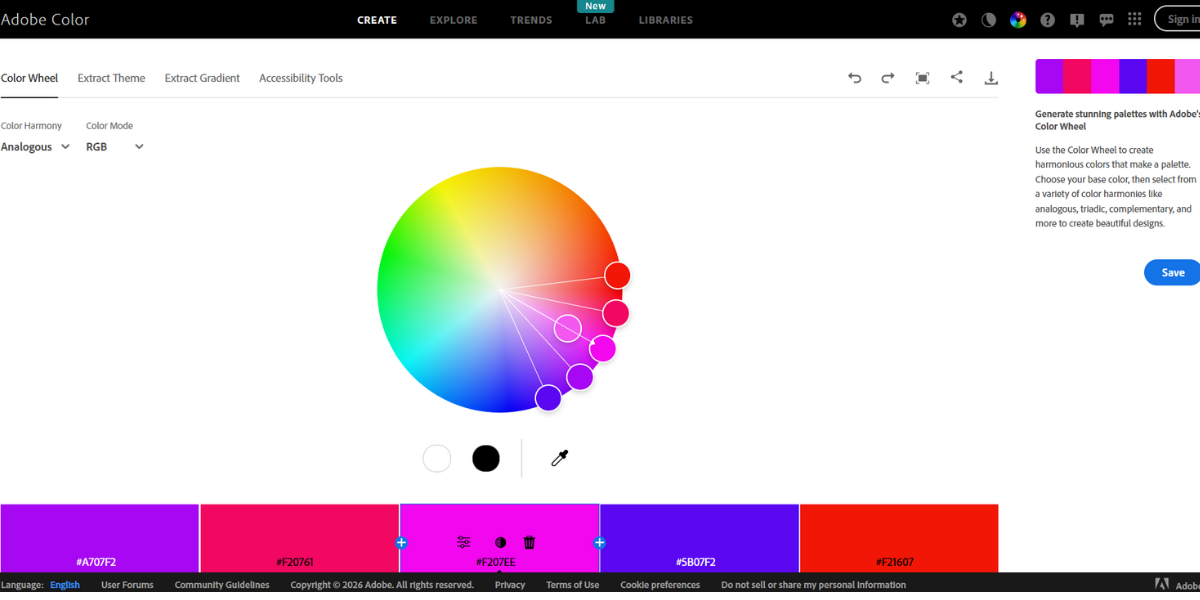Click the Adobe Color logo text

(45, 19)
